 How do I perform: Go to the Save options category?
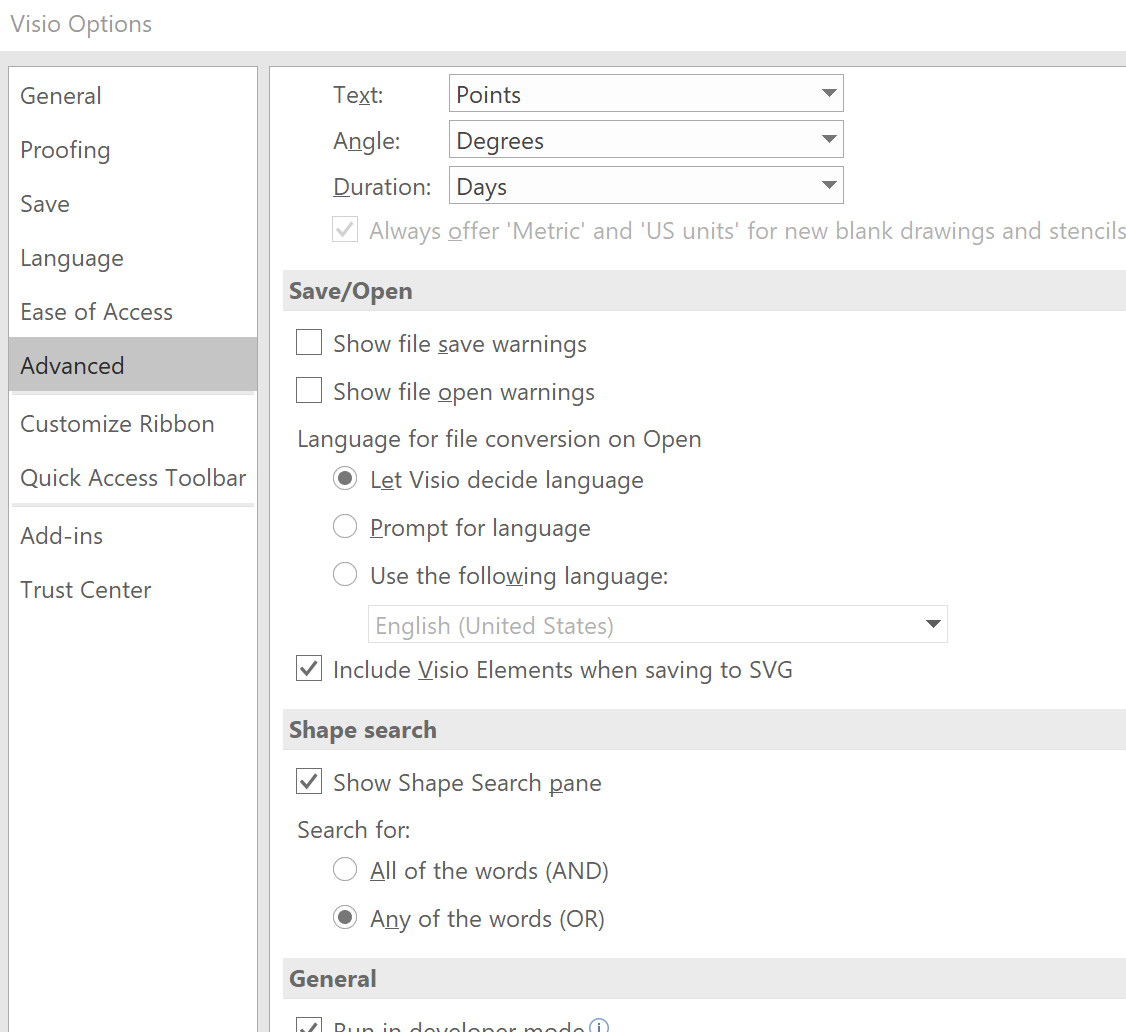point(45,204)
